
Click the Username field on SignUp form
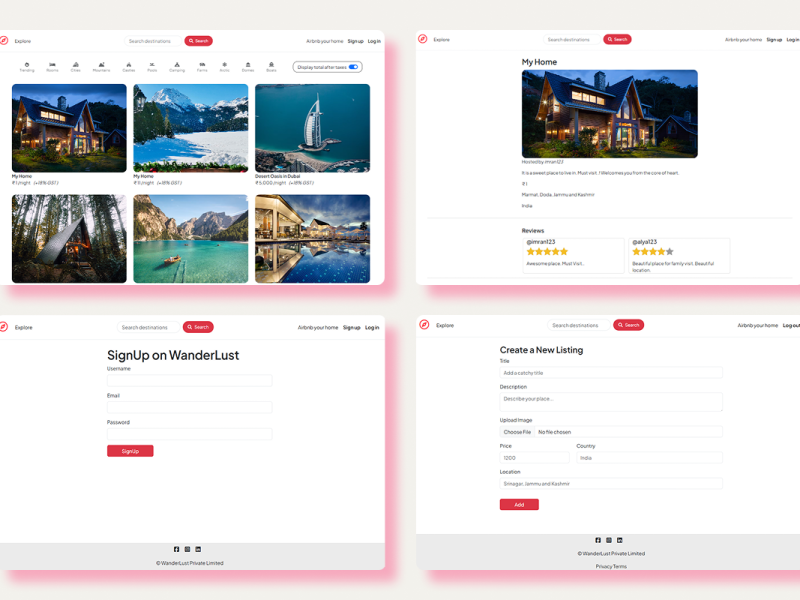(x=189, y=381)
